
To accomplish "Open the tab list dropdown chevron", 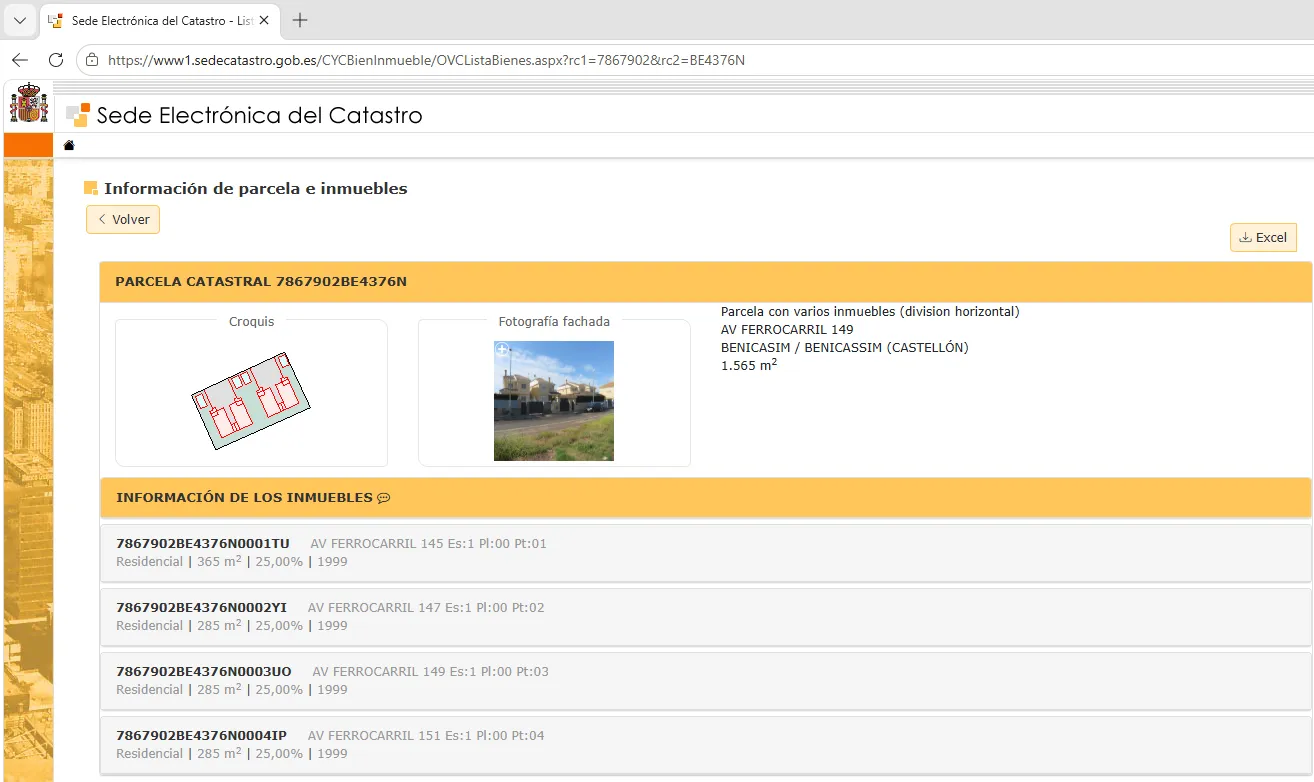I will [19, 20].
